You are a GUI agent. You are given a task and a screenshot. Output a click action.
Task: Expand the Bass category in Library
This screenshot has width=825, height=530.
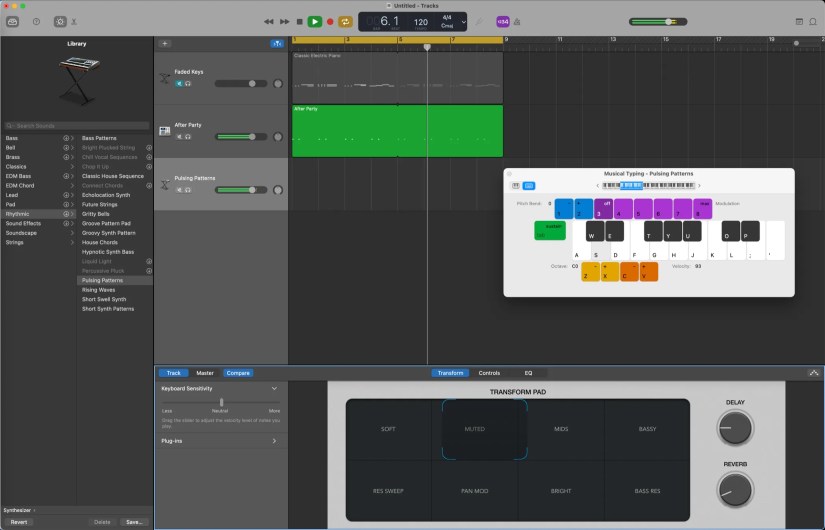(x=72, y=138)
